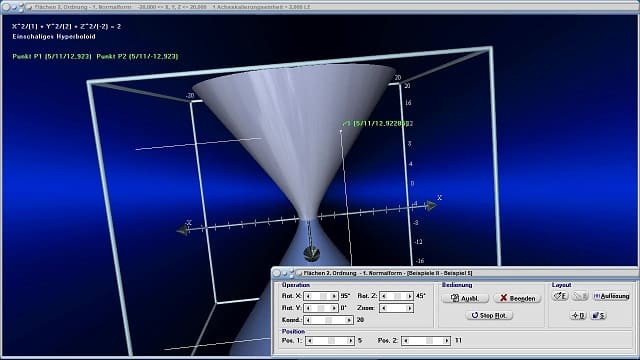Click the Rot. Y scrollbar thumb
640x360 pixels.
(x=321, y=308)
